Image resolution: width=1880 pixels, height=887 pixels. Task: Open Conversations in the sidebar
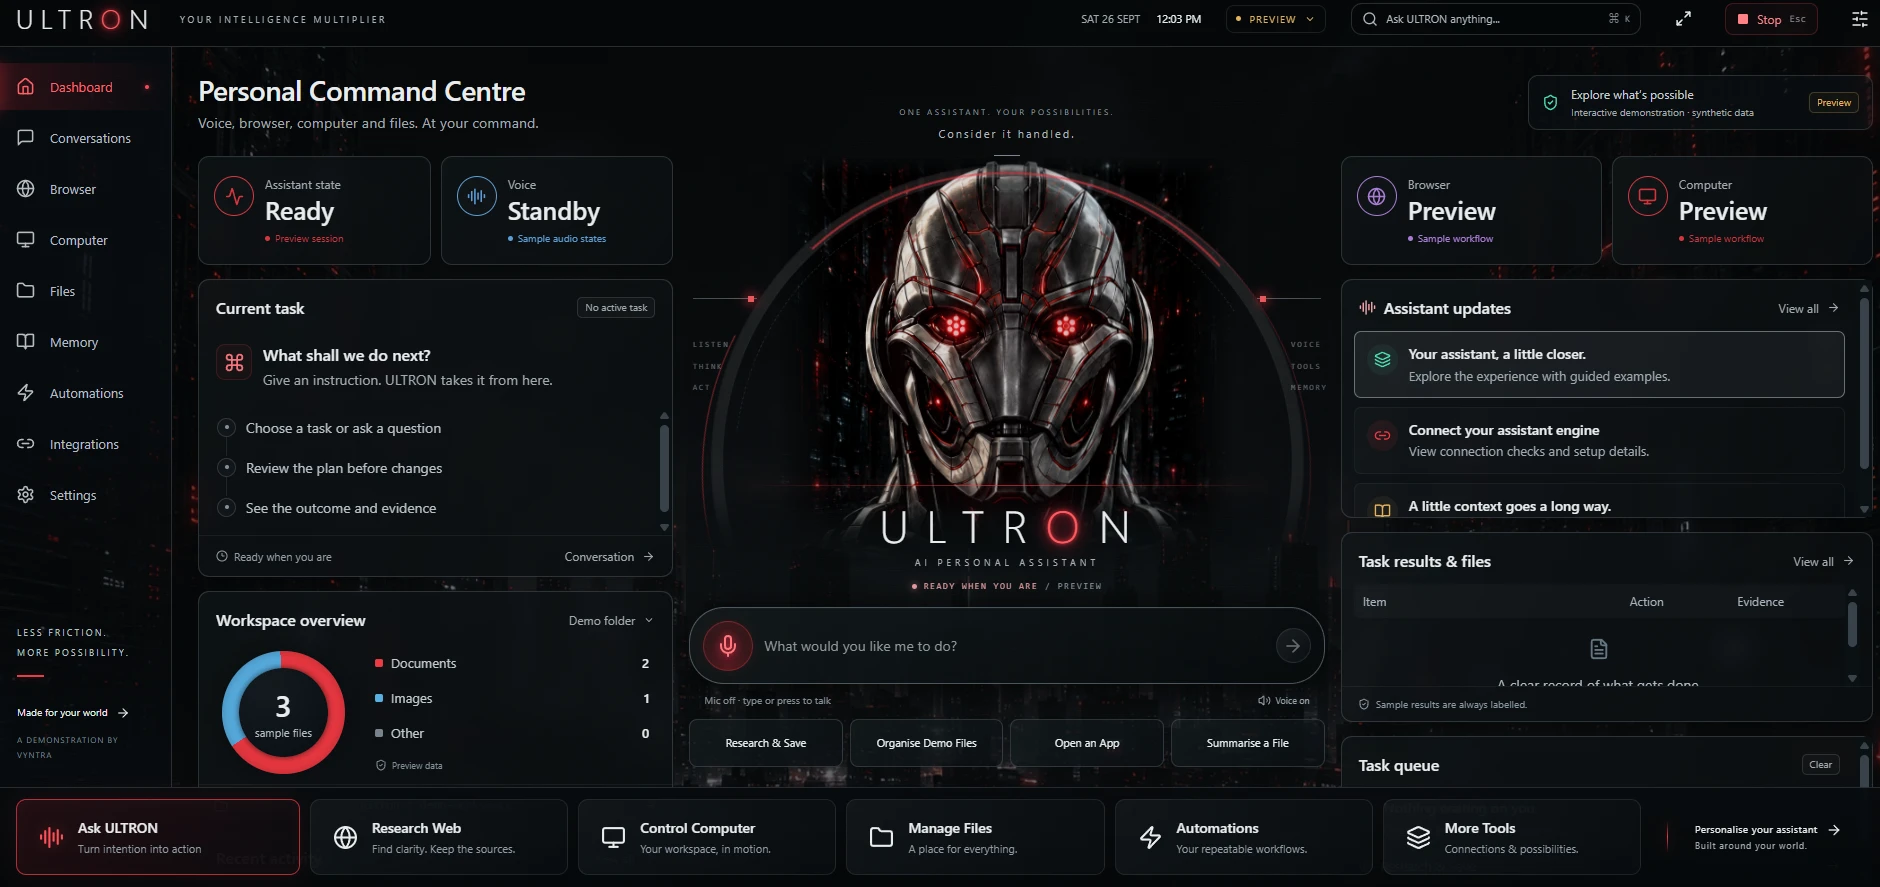[85, 138]
